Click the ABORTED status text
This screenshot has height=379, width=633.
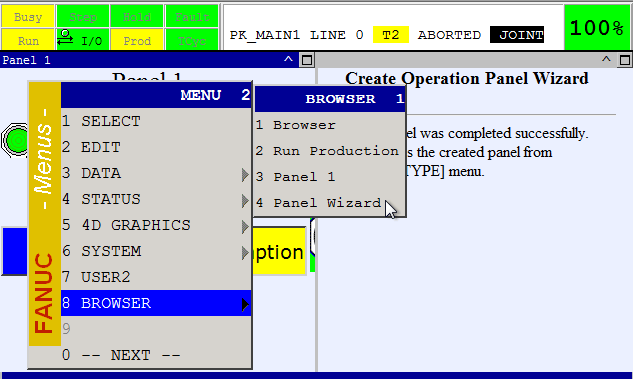(449, 35)
